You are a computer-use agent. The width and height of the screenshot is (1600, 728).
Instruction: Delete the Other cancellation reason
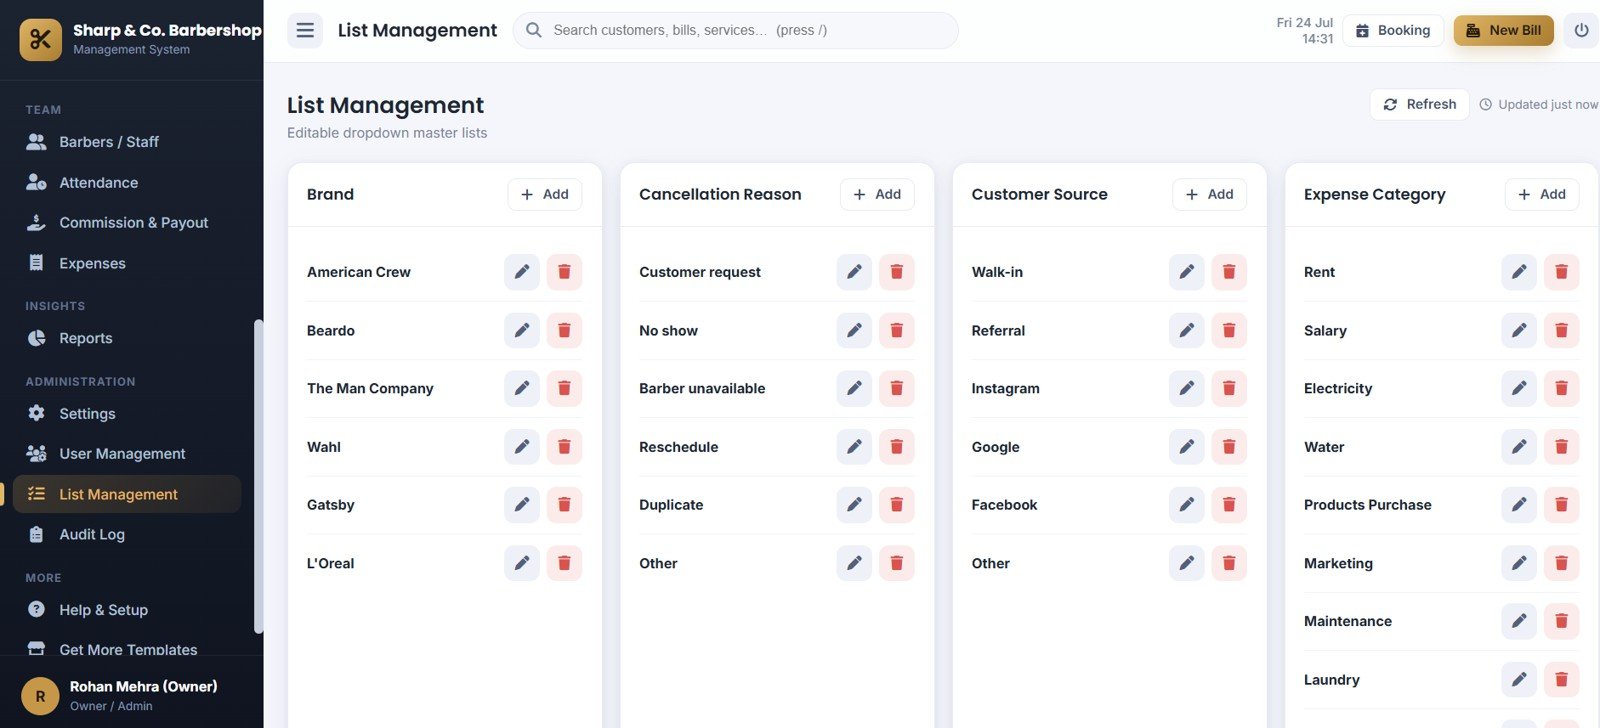click(897, 563)
